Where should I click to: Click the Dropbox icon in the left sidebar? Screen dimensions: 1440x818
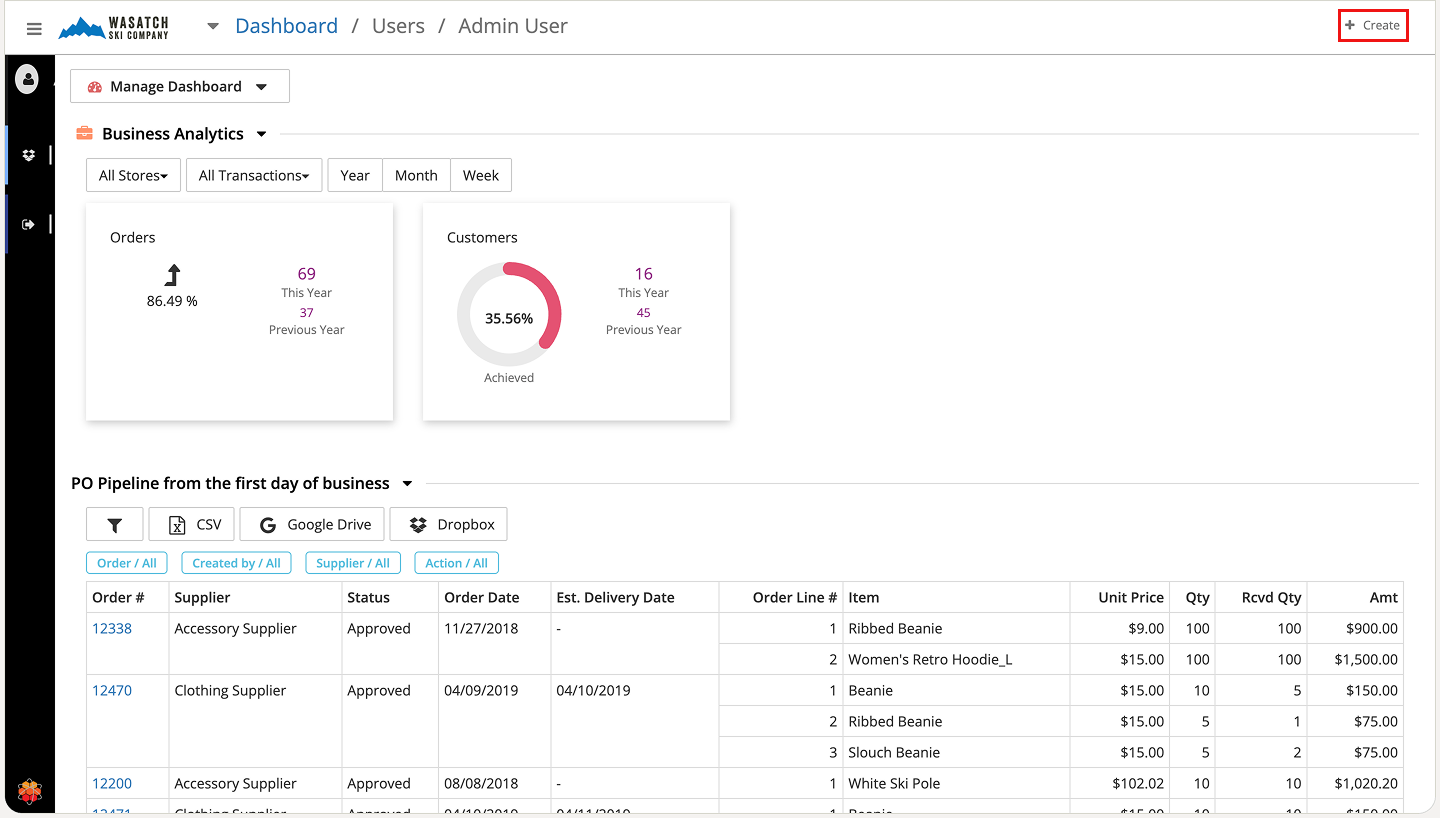coord(29,155)
